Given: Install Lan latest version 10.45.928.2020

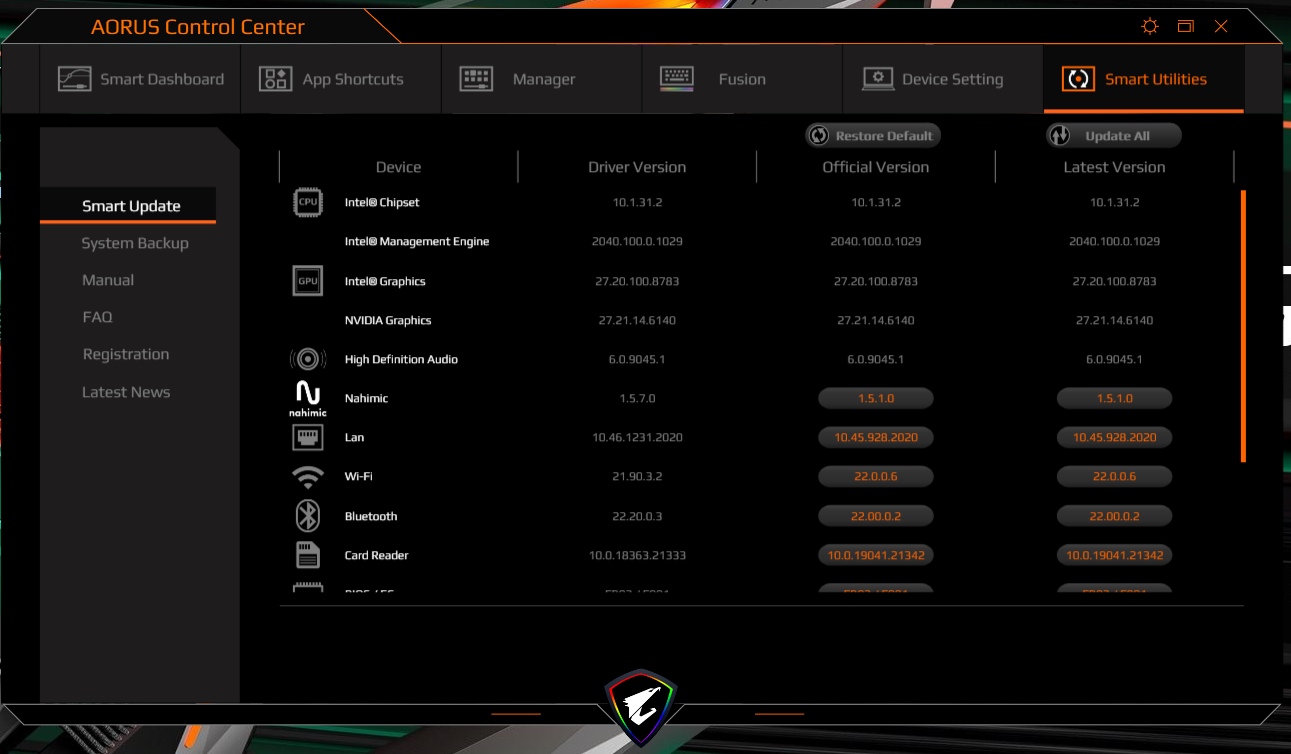Looking at the screenshot, I should click(1114, 437).
